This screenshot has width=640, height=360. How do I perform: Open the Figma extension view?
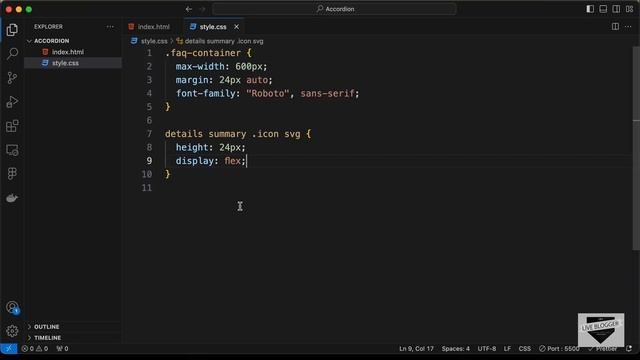coord(12,174)
